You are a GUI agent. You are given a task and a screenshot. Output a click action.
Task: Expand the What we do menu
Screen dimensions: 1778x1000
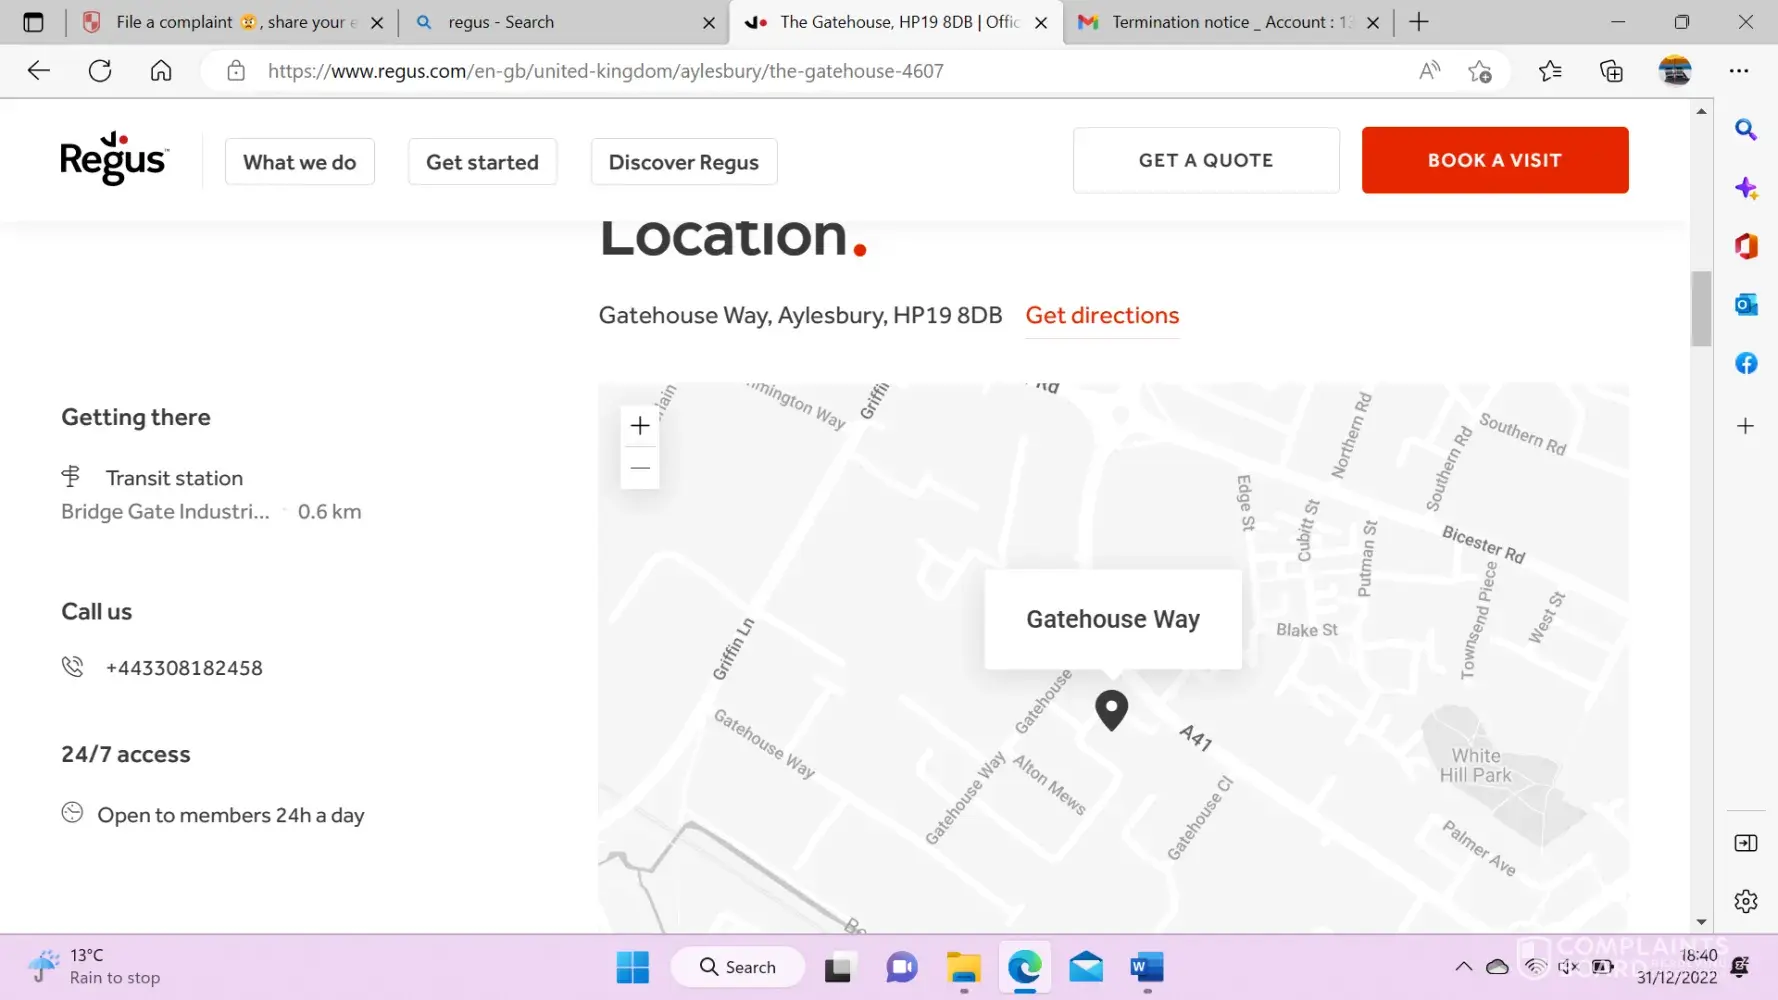299,162
